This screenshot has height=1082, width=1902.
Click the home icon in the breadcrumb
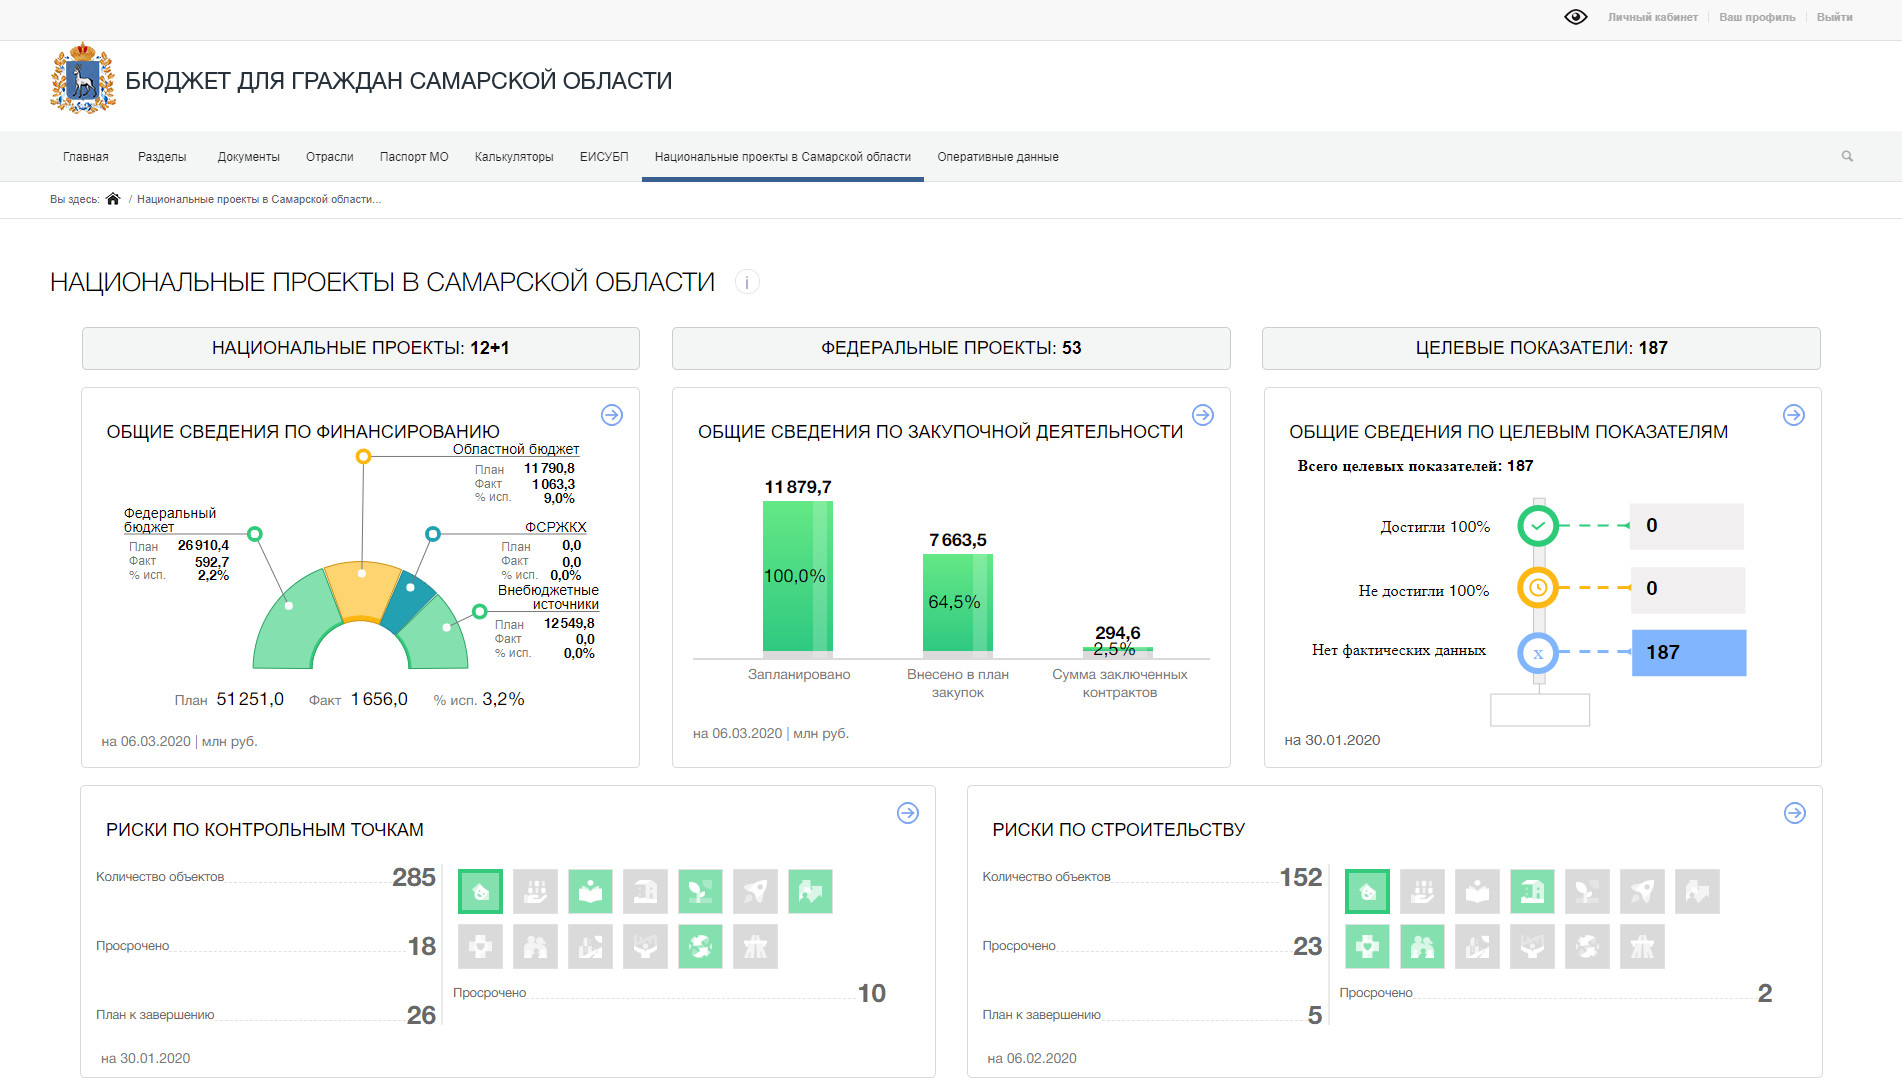tap(113, 199)
